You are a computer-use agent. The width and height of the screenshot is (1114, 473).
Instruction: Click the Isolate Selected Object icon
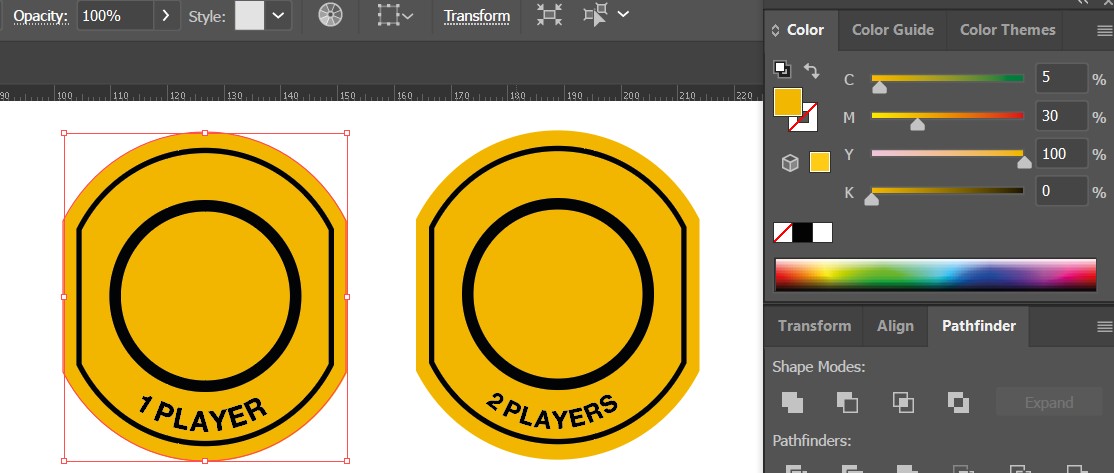548,15
